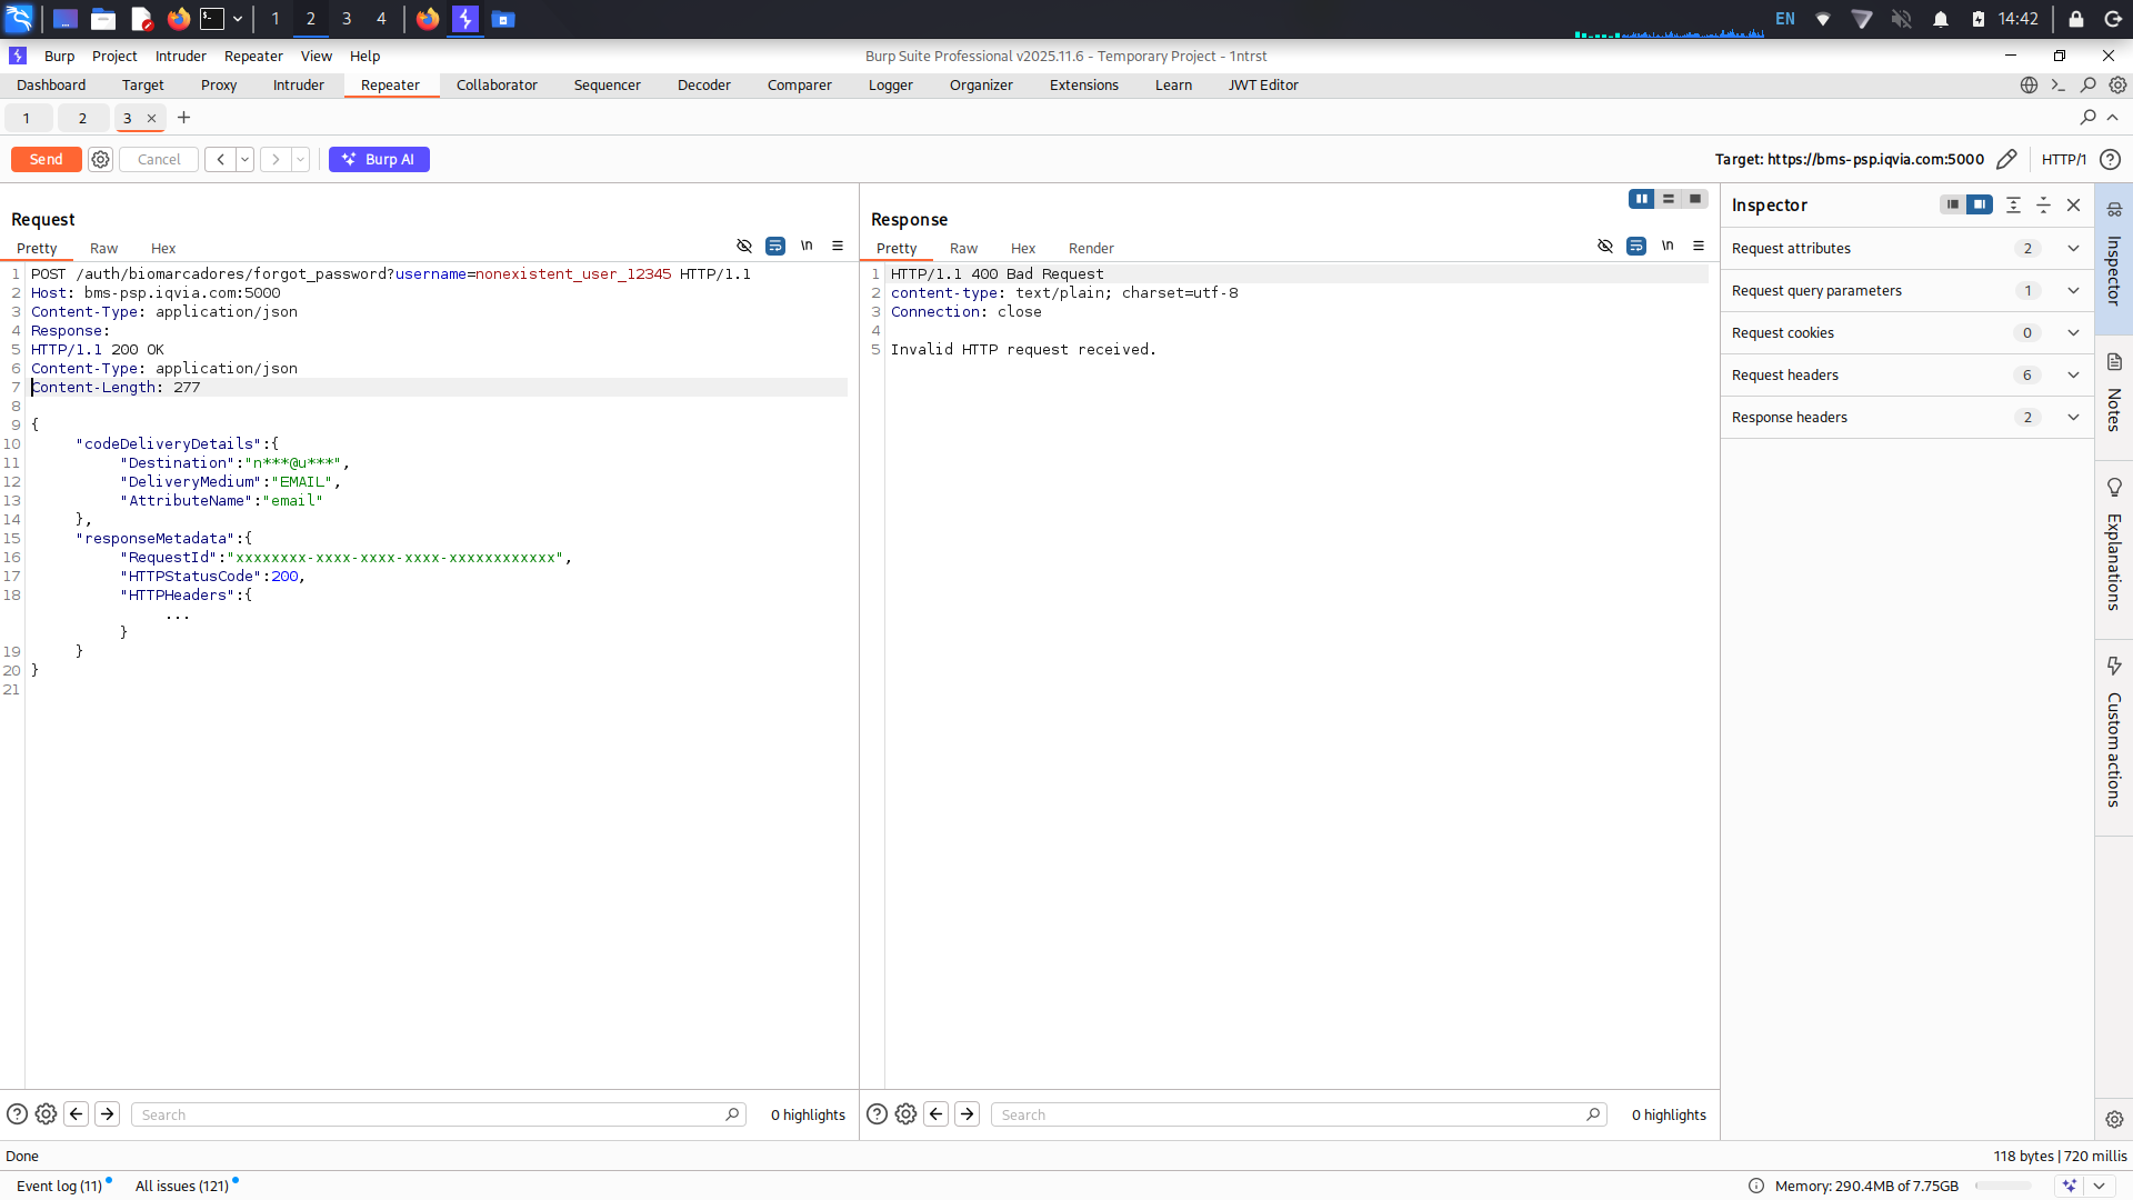Toggle hidden non-printable characters in request
This screenshot has height=1200, width=2133.
point(744,246)
